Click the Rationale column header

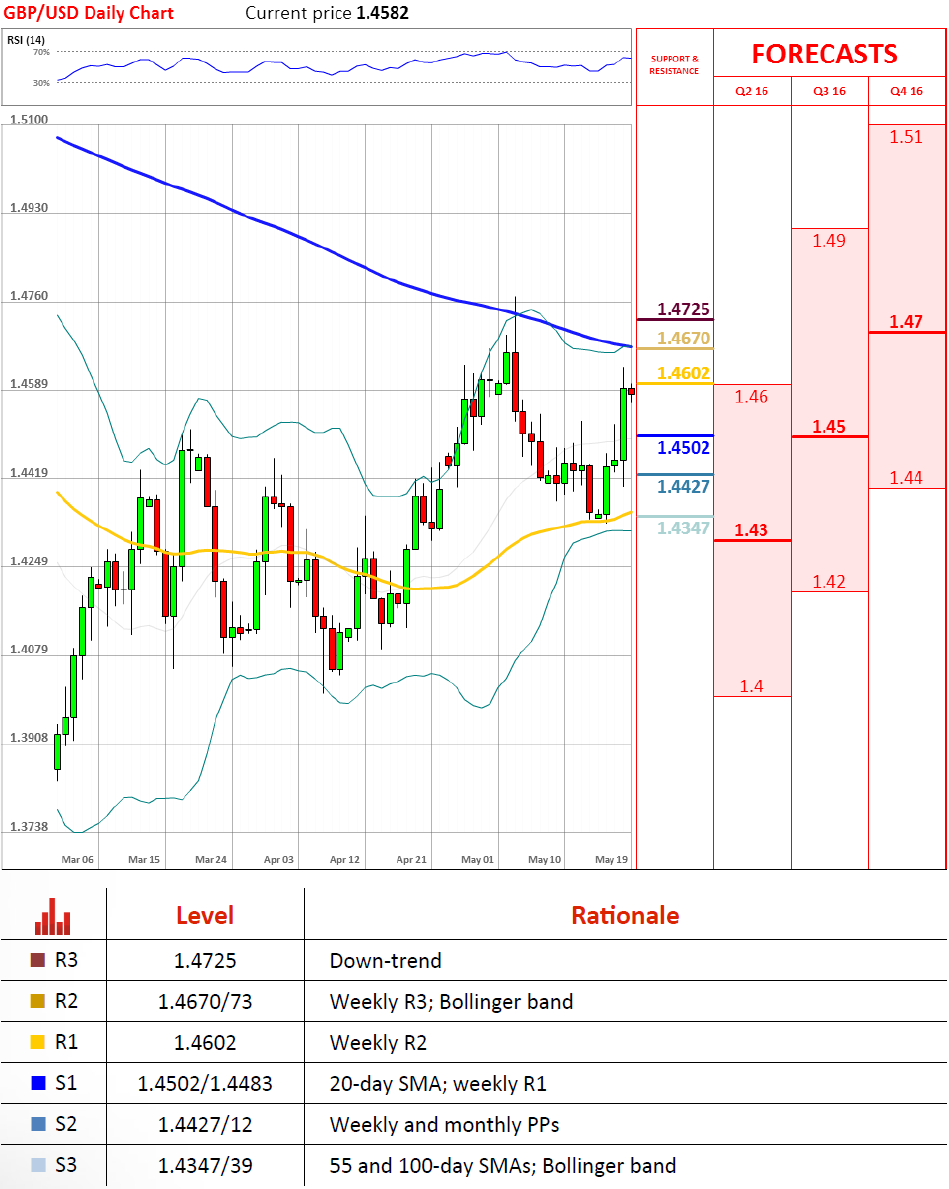[x=625, y=915]
